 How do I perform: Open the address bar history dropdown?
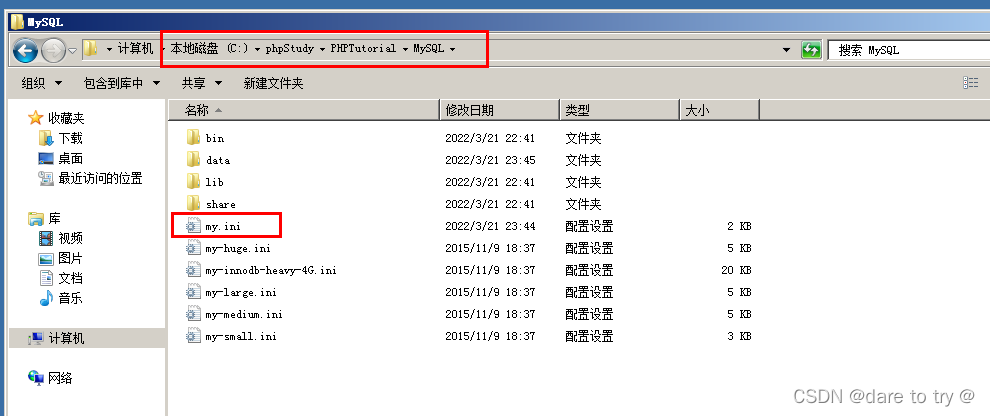[x=786, y=49]
